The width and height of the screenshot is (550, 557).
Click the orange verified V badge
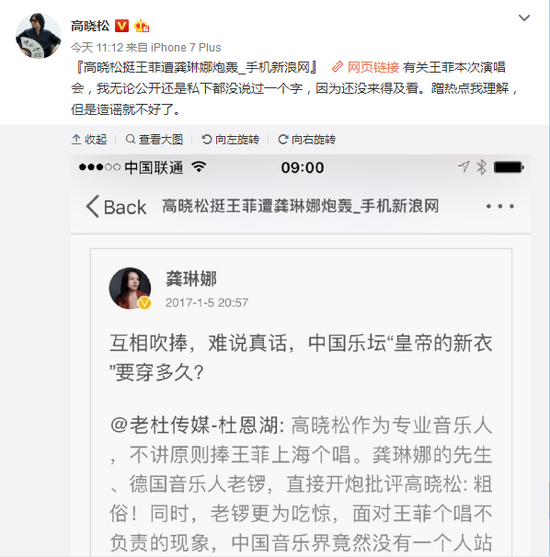pos(122,26)
